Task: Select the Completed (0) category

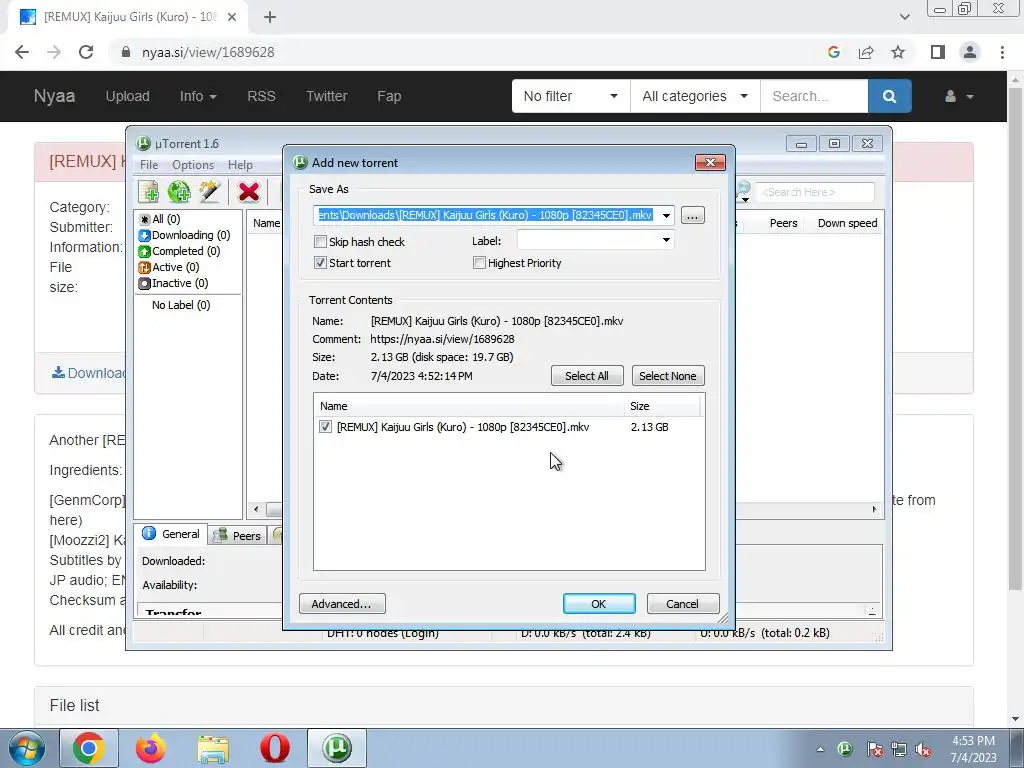Action: click(180, 251)
